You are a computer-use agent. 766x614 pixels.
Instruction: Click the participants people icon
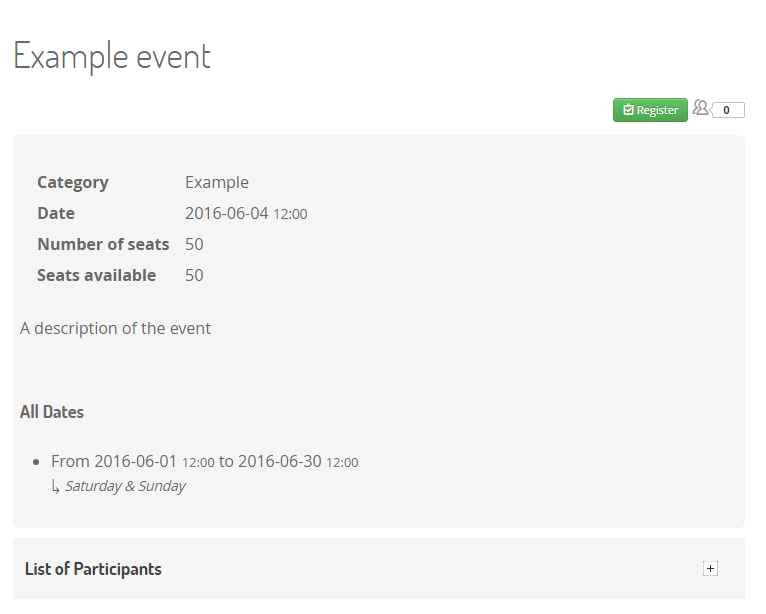point(700,108)
